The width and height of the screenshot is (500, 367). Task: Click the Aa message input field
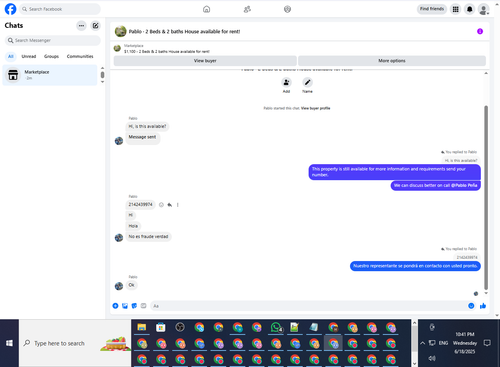[x=308, y=306]
